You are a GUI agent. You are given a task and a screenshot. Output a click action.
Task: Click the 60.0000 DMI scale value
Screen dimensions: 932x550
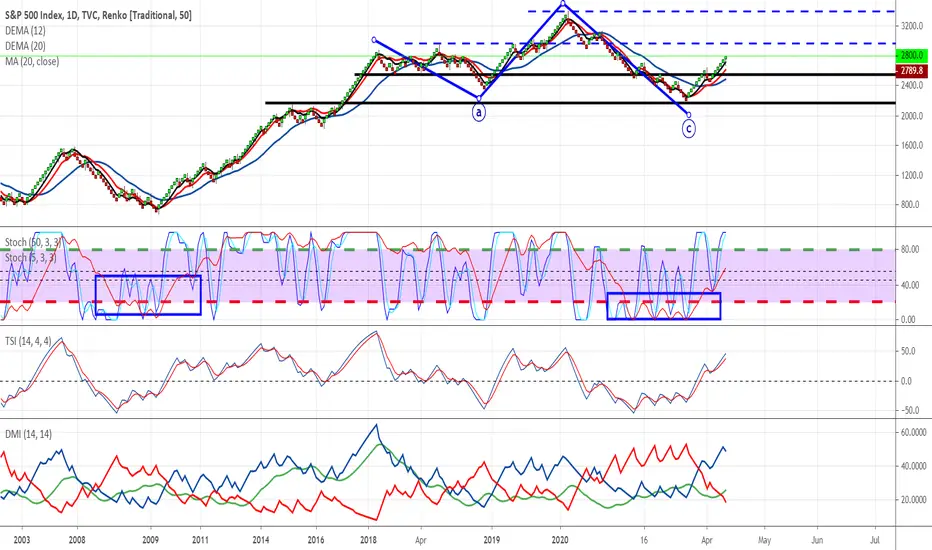point(913,432)
